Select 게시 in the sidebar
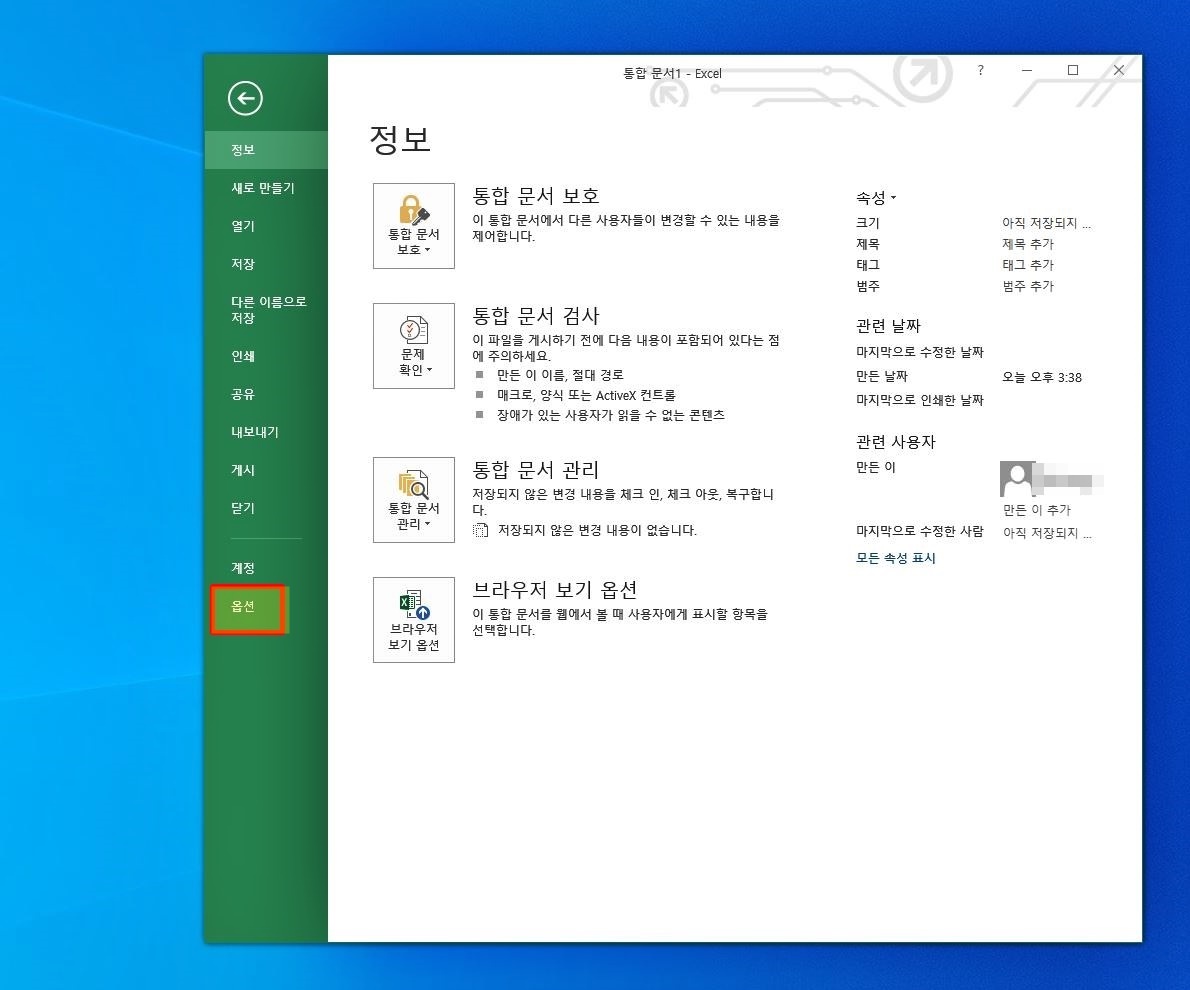 coord(266,469)
